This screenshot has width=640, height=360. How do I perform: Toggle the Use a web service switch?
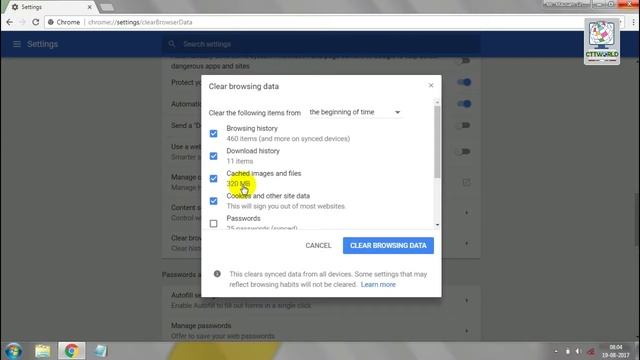tap(463, 151)
